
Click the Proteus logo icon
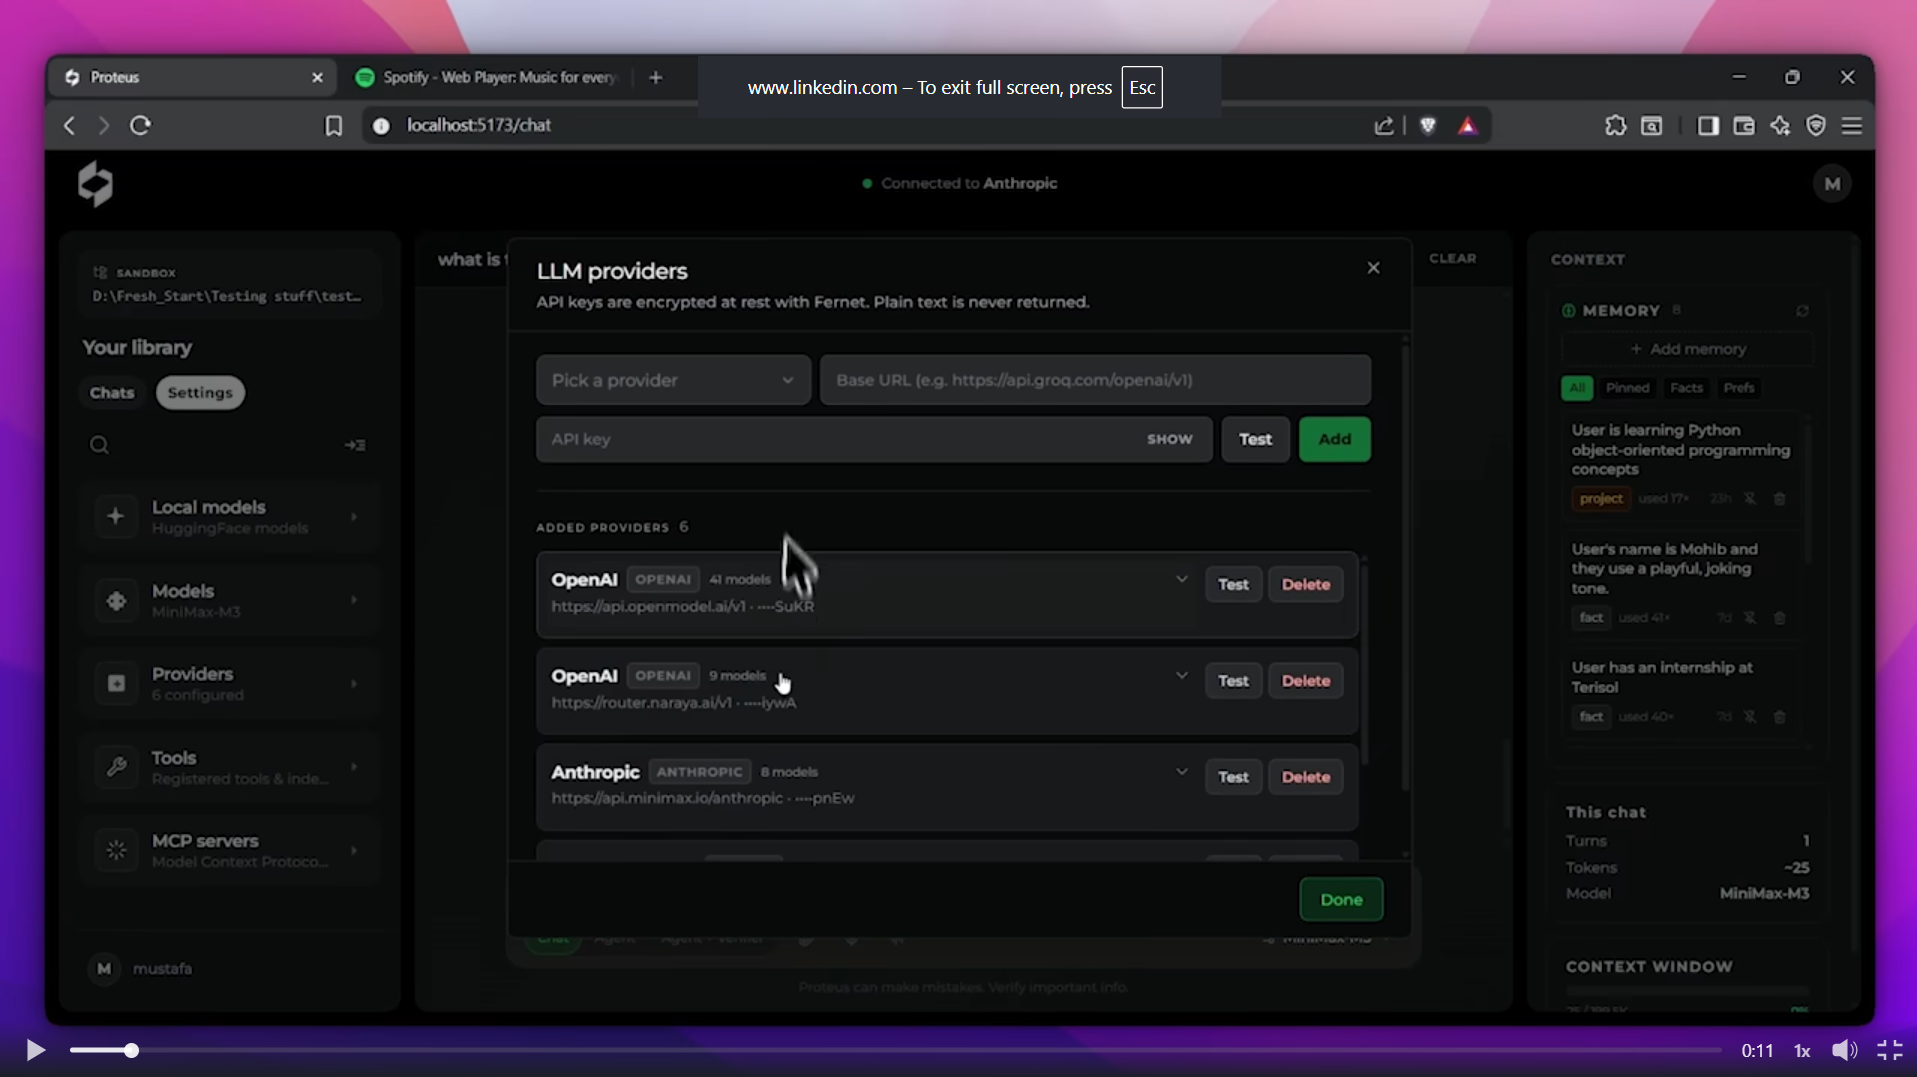click(x=96, y=184)
